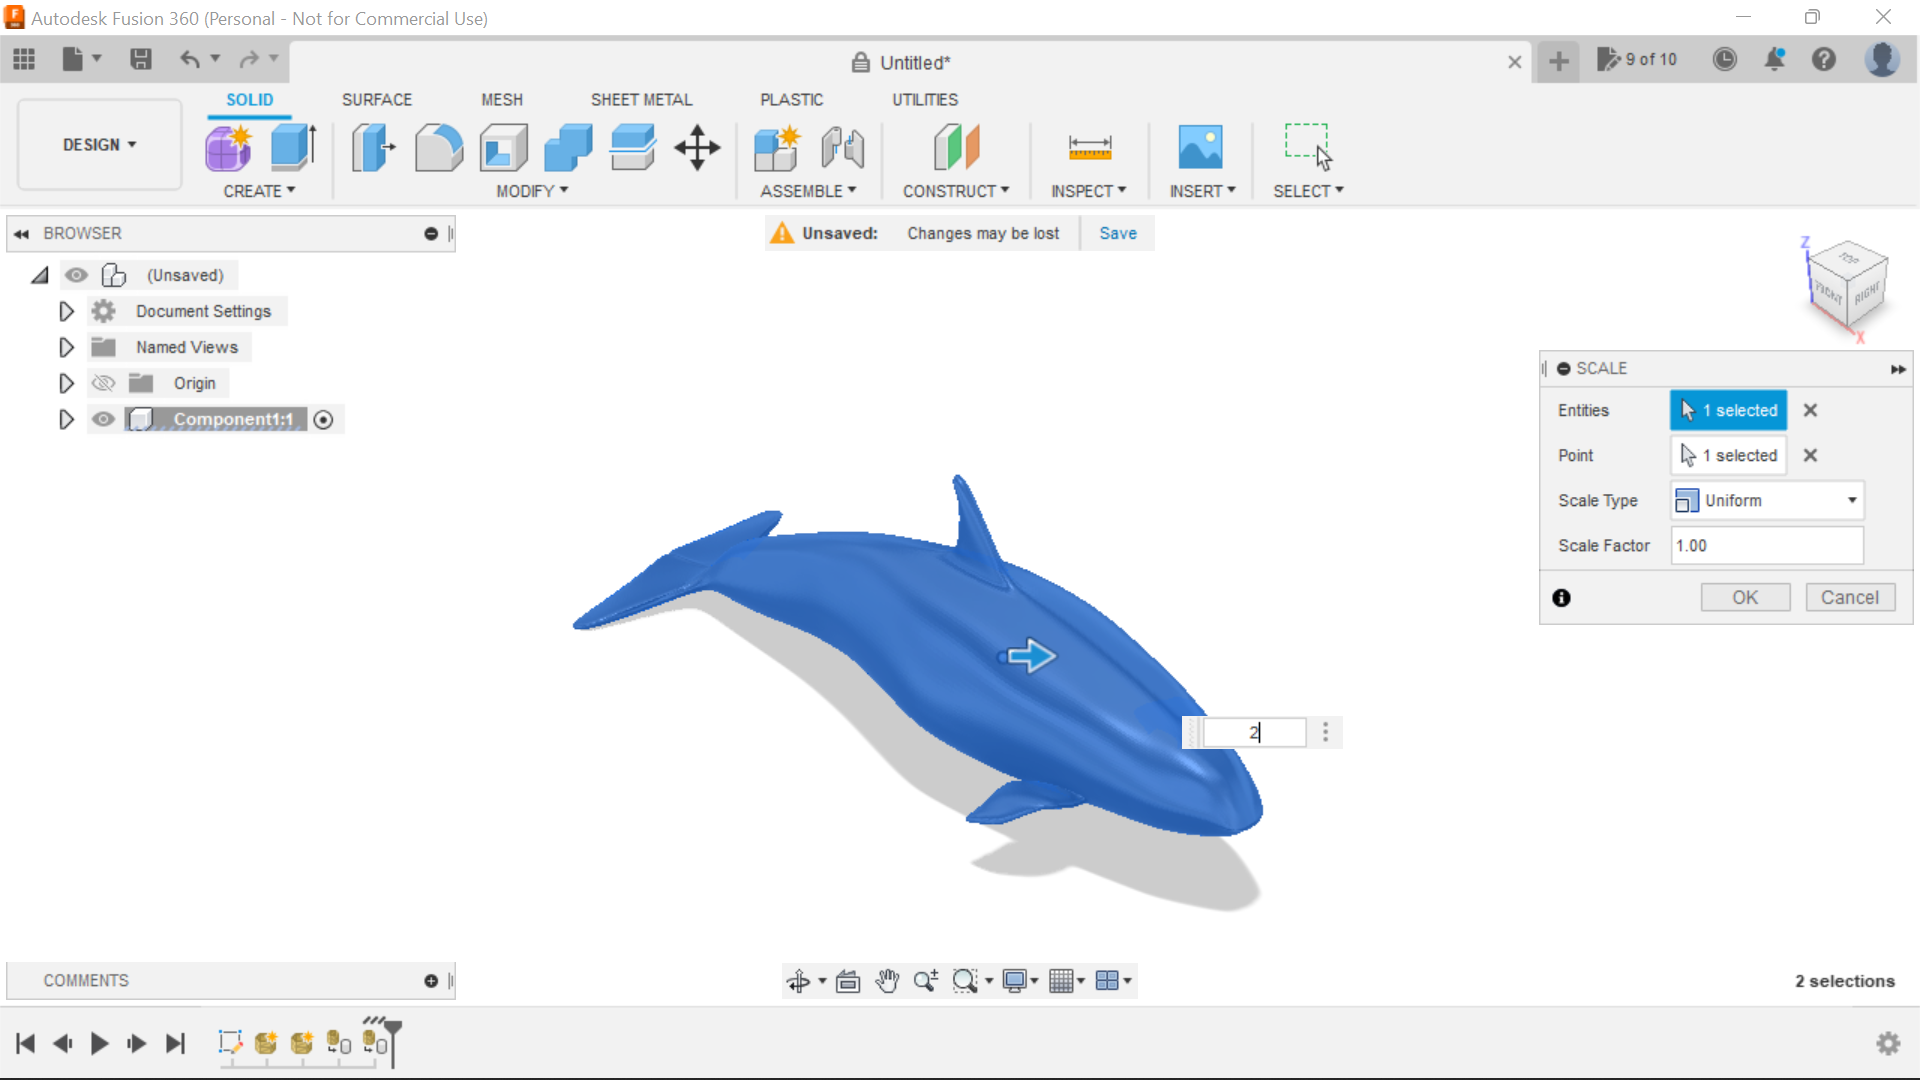Open the Measure tool under Inspect
The image size is (1920, 1080).
tap(1090, 147)
